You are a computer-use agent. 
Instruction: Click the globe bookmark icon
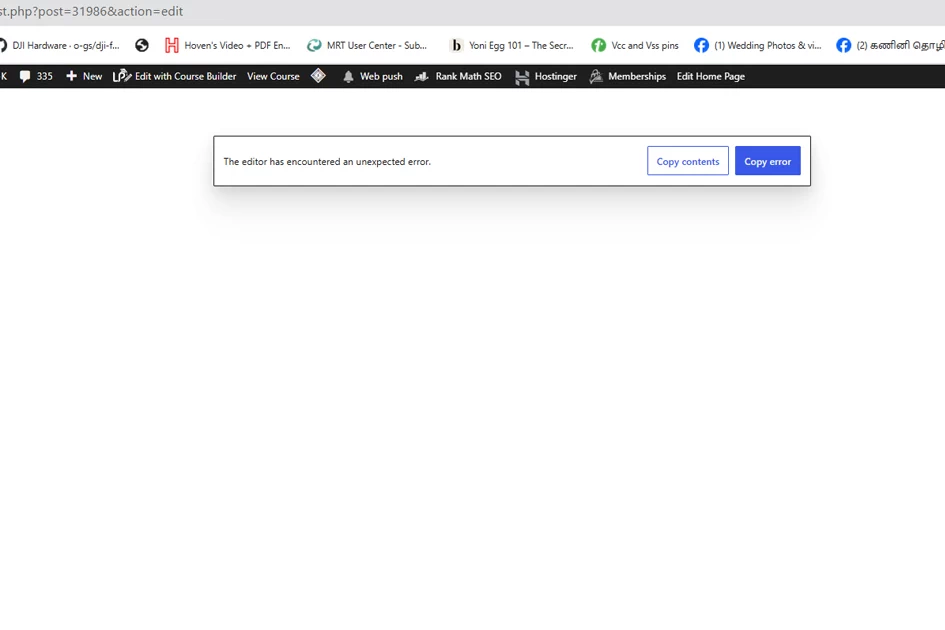142,45
